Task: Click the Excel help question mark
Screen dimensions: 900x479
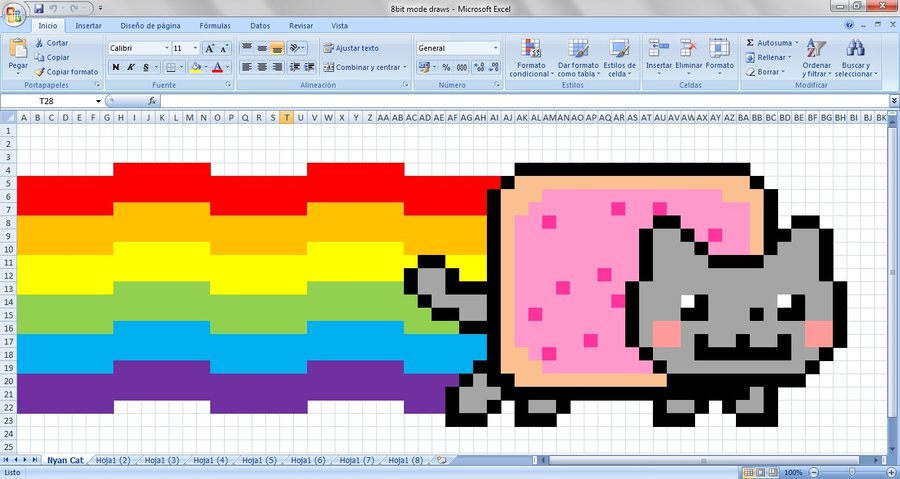Action: coord(849,25)
